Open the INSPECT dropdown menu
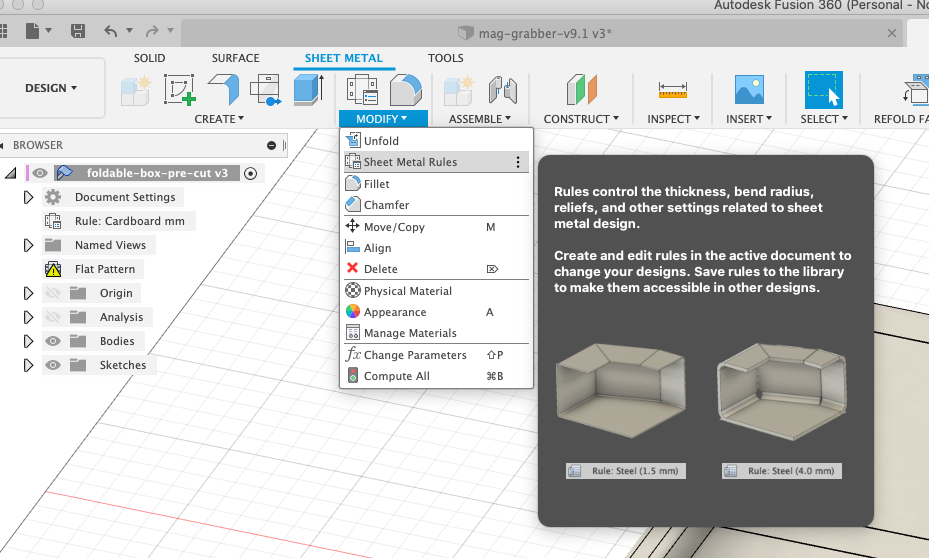 click(x=674, y=119)
